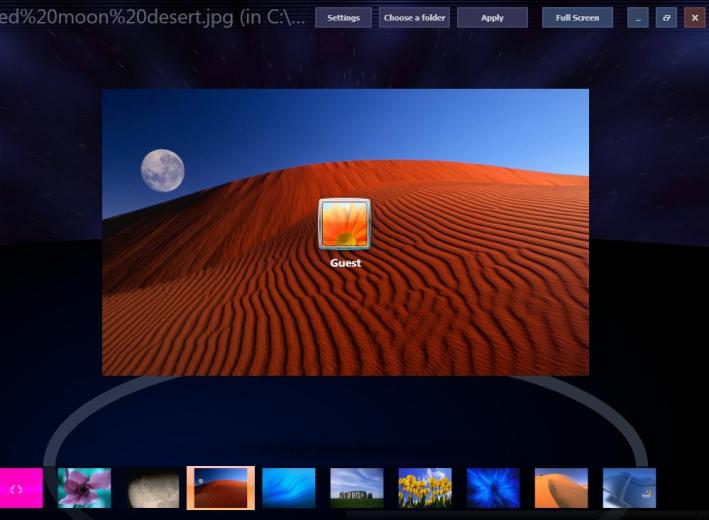Select the red moon desert thumbnail

[x=221, y=488]
